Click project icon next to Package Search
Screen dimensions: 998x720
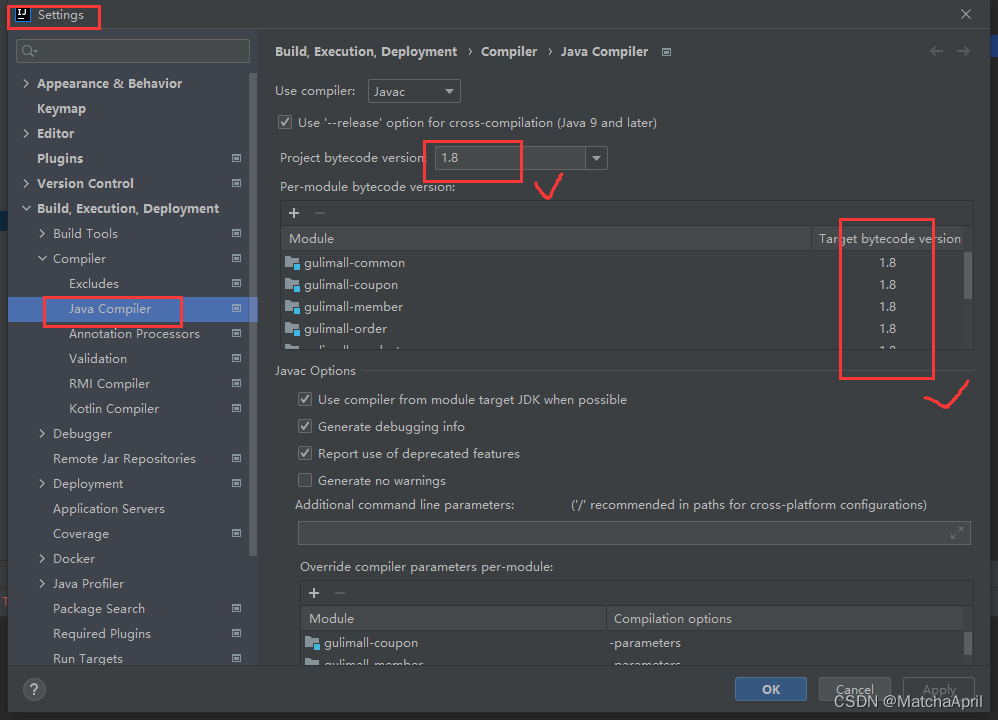click(x=236, y=609)
